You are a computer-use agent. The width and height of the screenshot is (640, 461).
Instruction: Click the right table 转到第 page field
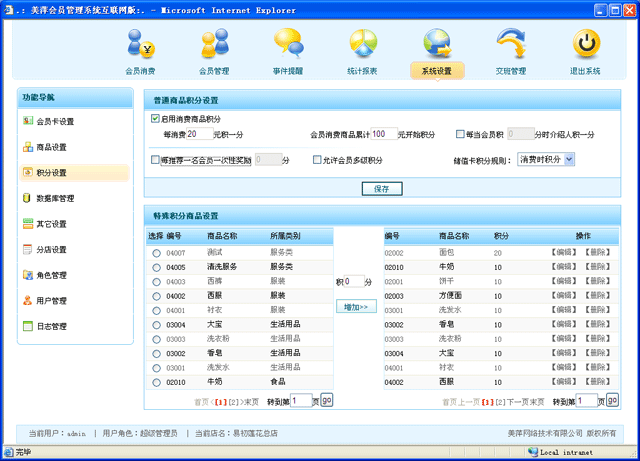[587, 401]
